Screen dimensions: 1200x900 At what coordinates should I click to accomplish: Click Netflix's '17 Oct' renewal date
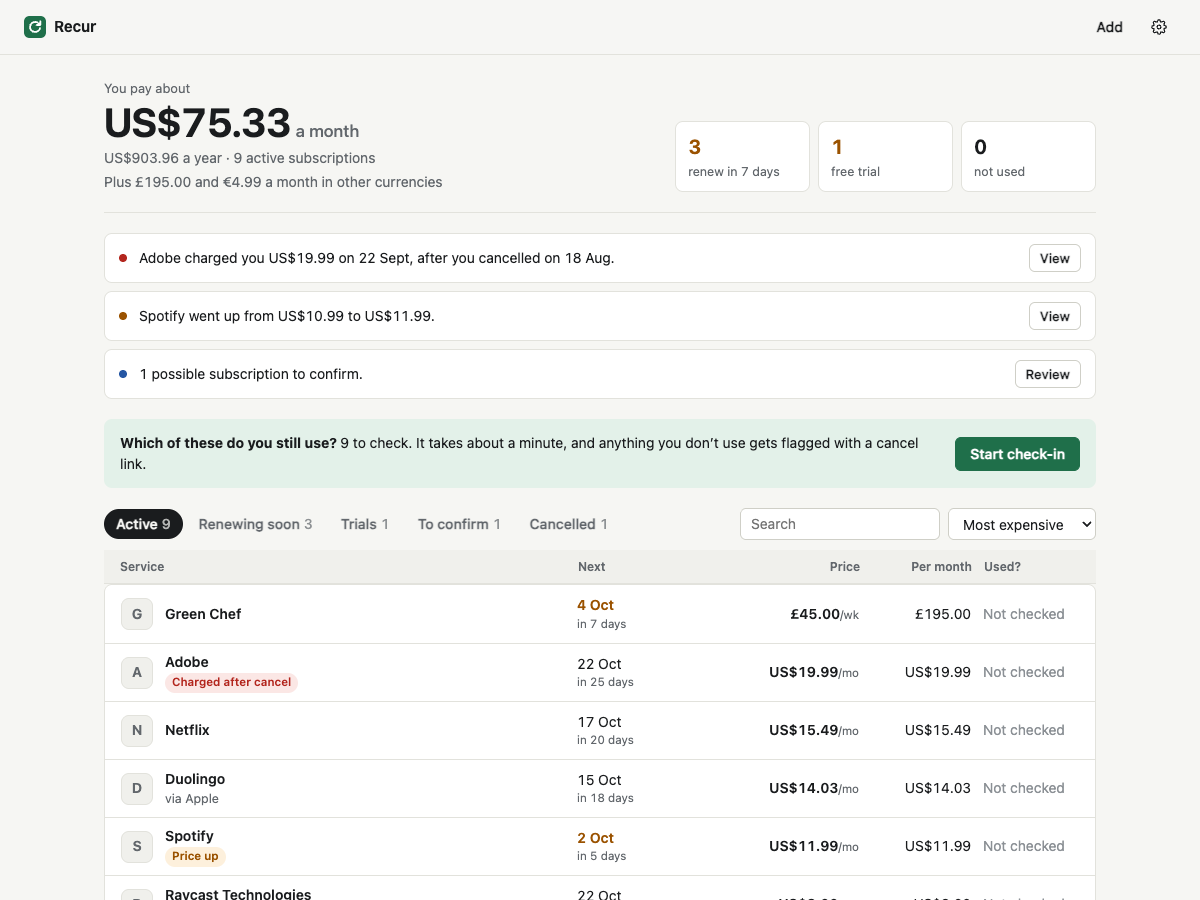pyautogui.click(x=599, y=722)
